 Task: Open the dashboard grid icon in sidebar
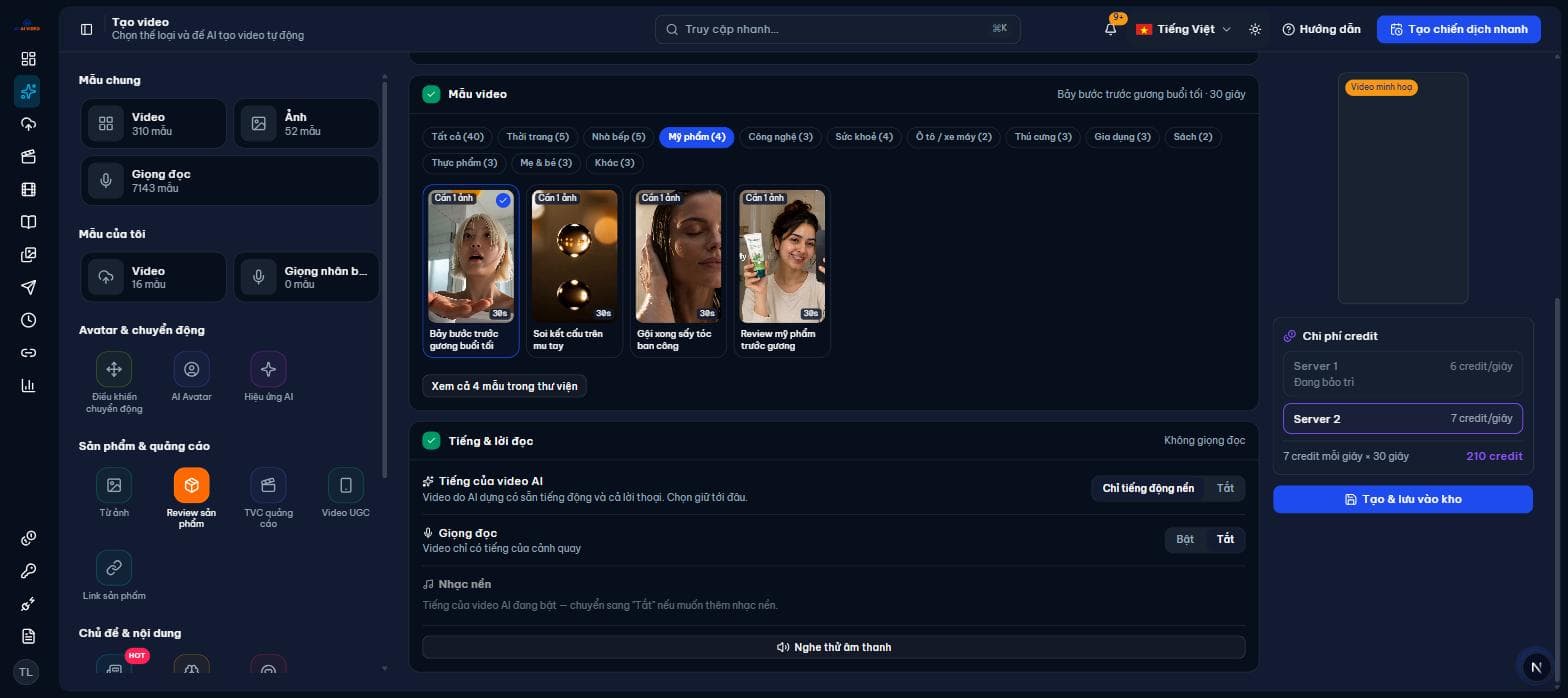(28, 59)
